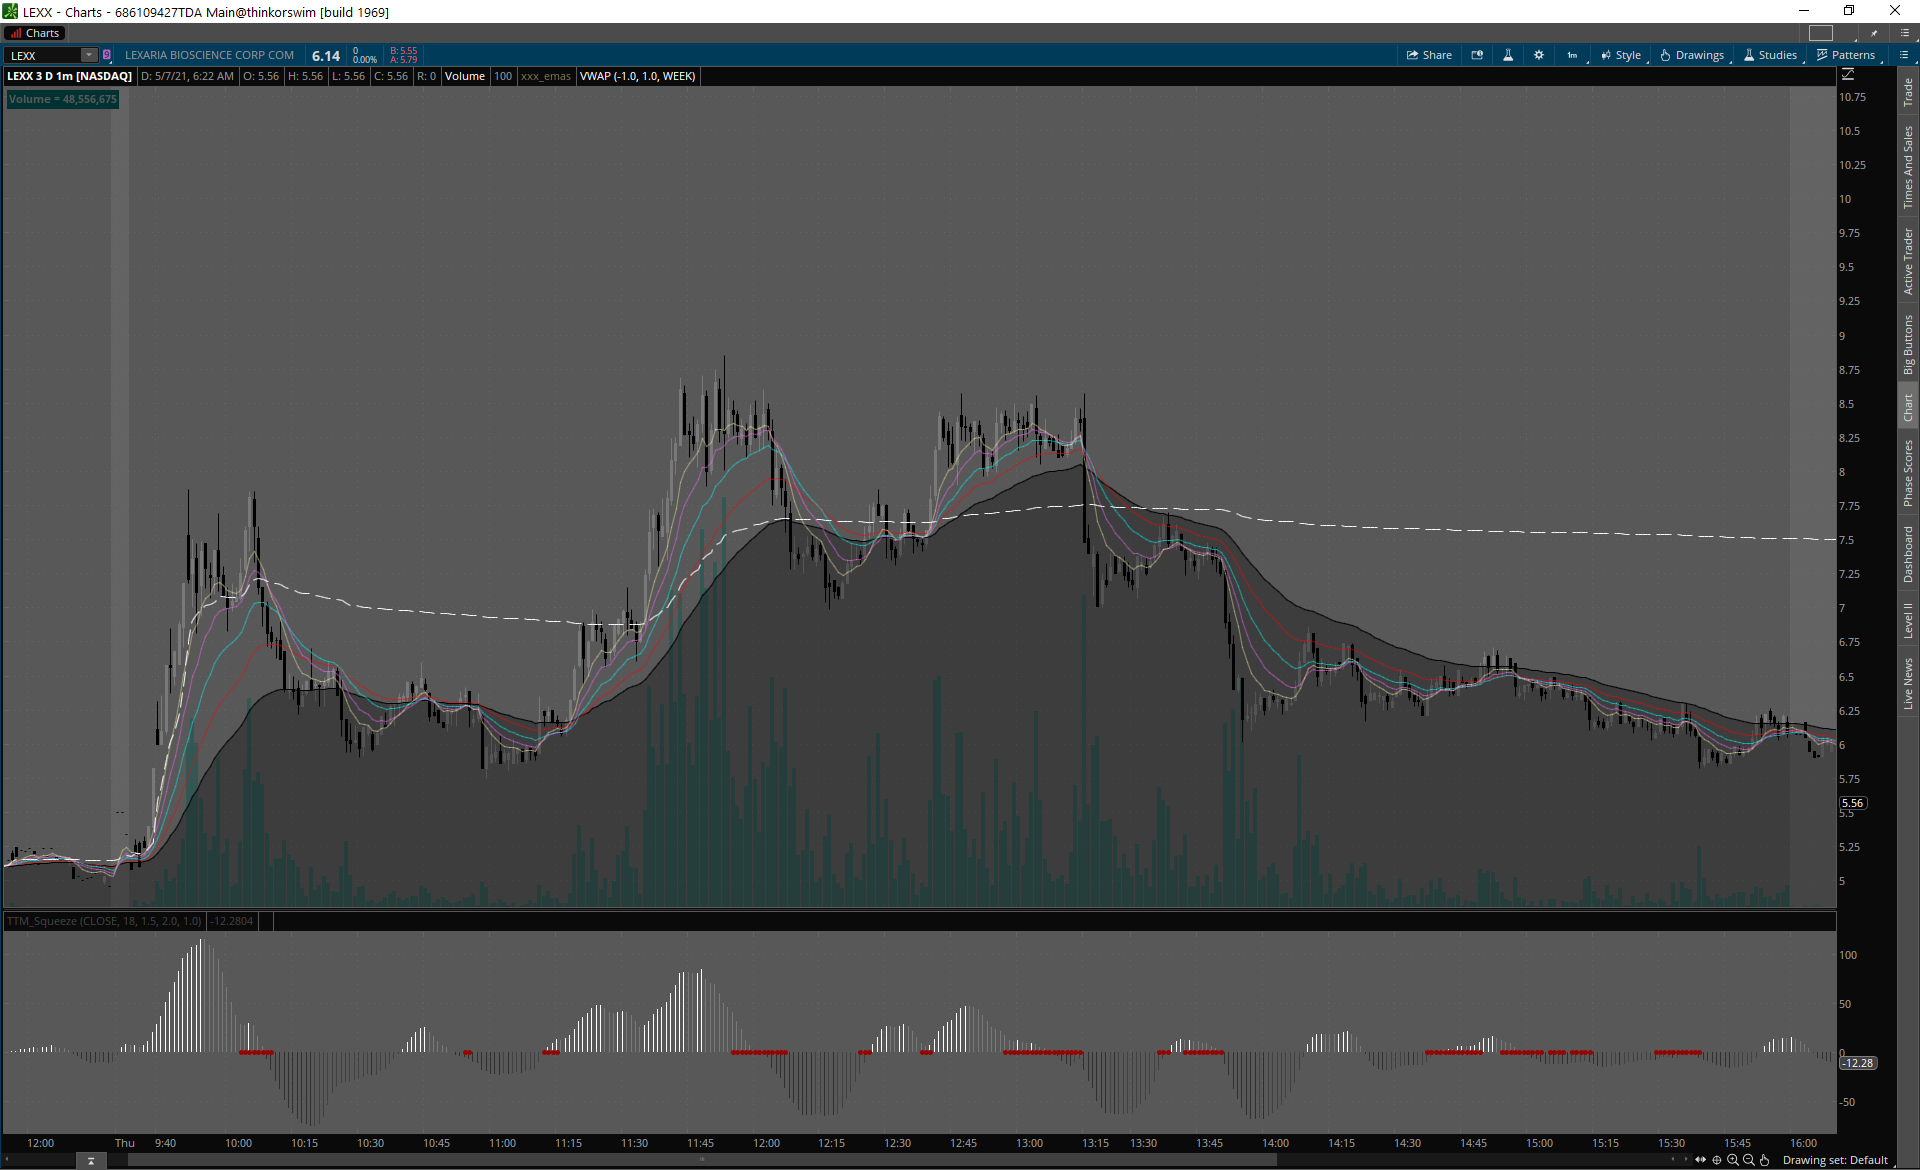1920x1170 pixels.
Task: Toggle the pin icon in top bar
Action: 1874,33
